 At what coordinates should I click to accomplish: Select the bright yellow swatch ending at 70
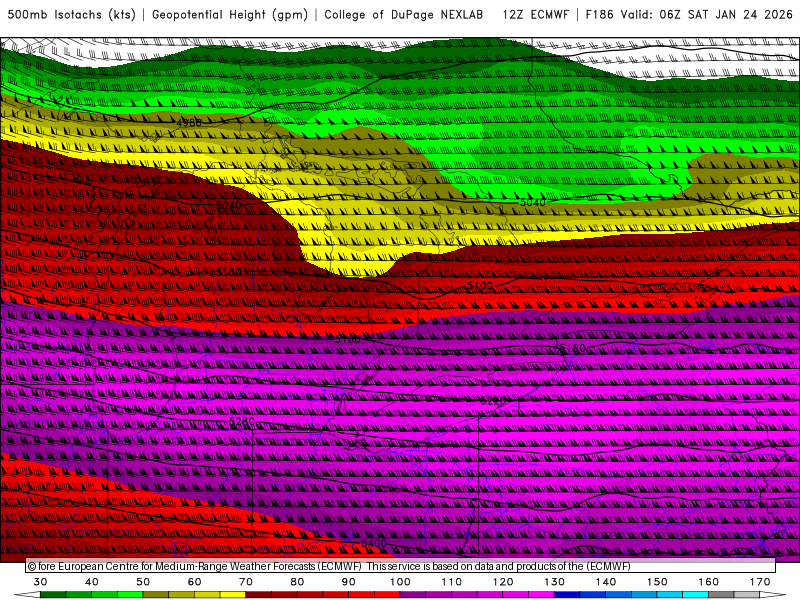(233, 595)
